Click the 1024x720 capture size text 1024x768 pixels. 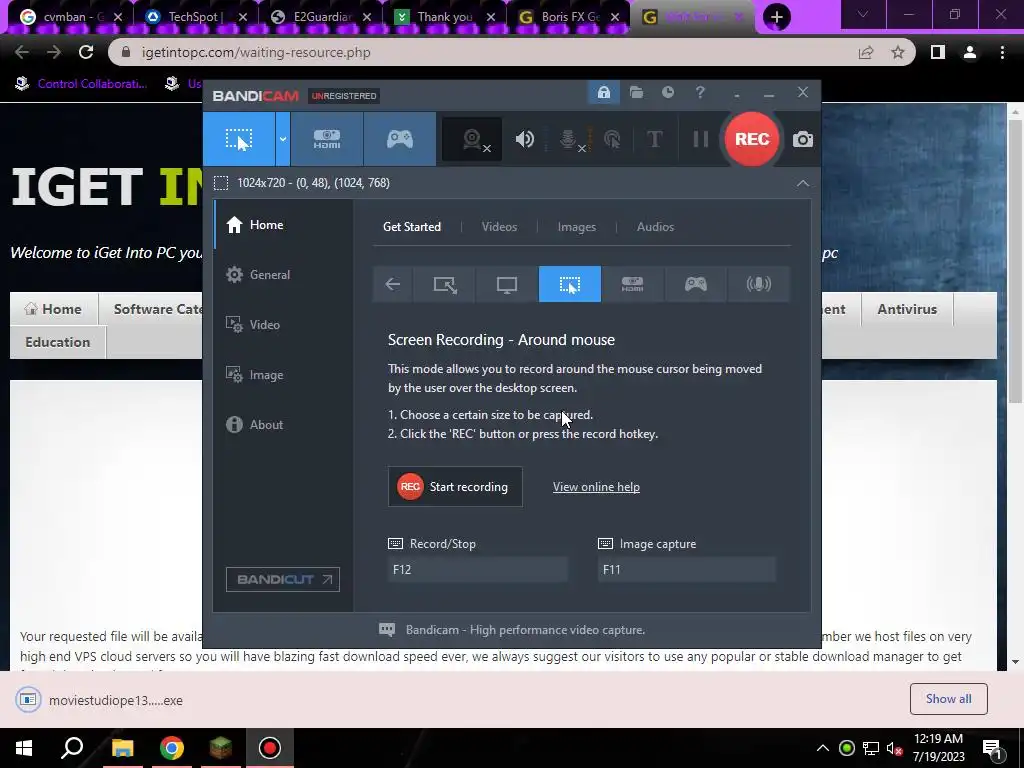coord(313,183)
